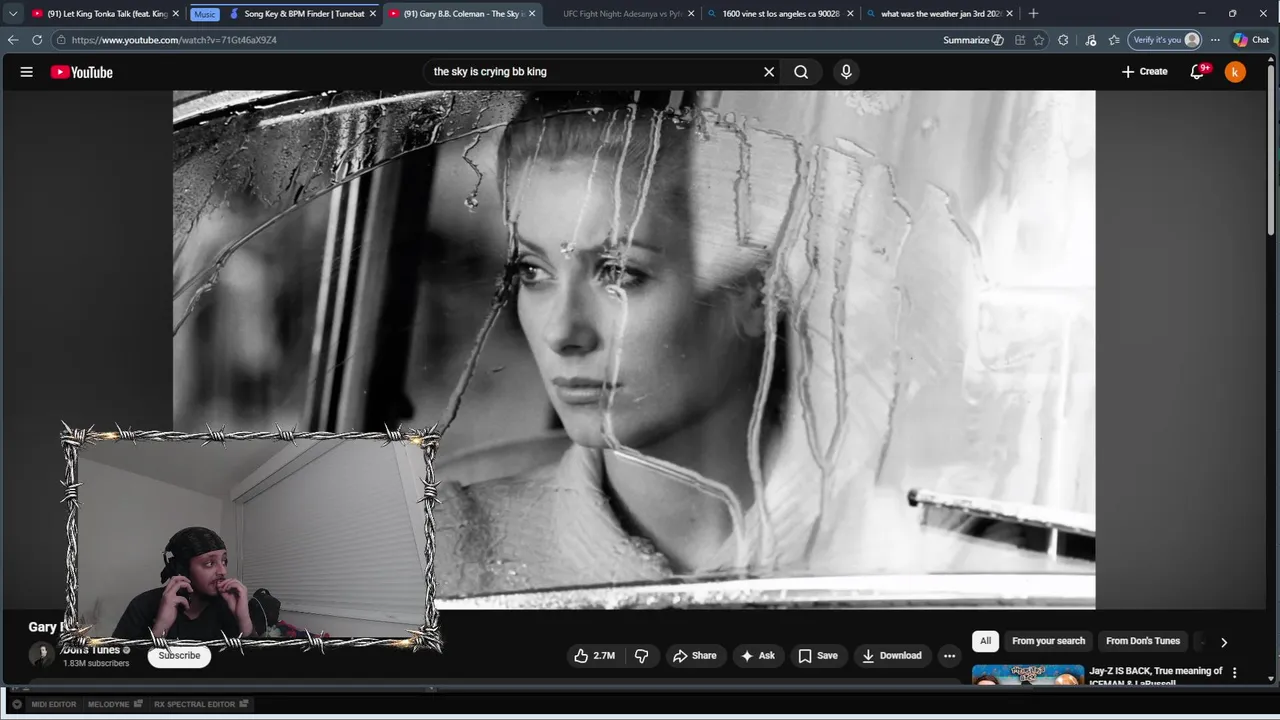This screenshot has width=1280, height=720.
Task: Select the Music tab group label
Action: click(x=205, y=14)
